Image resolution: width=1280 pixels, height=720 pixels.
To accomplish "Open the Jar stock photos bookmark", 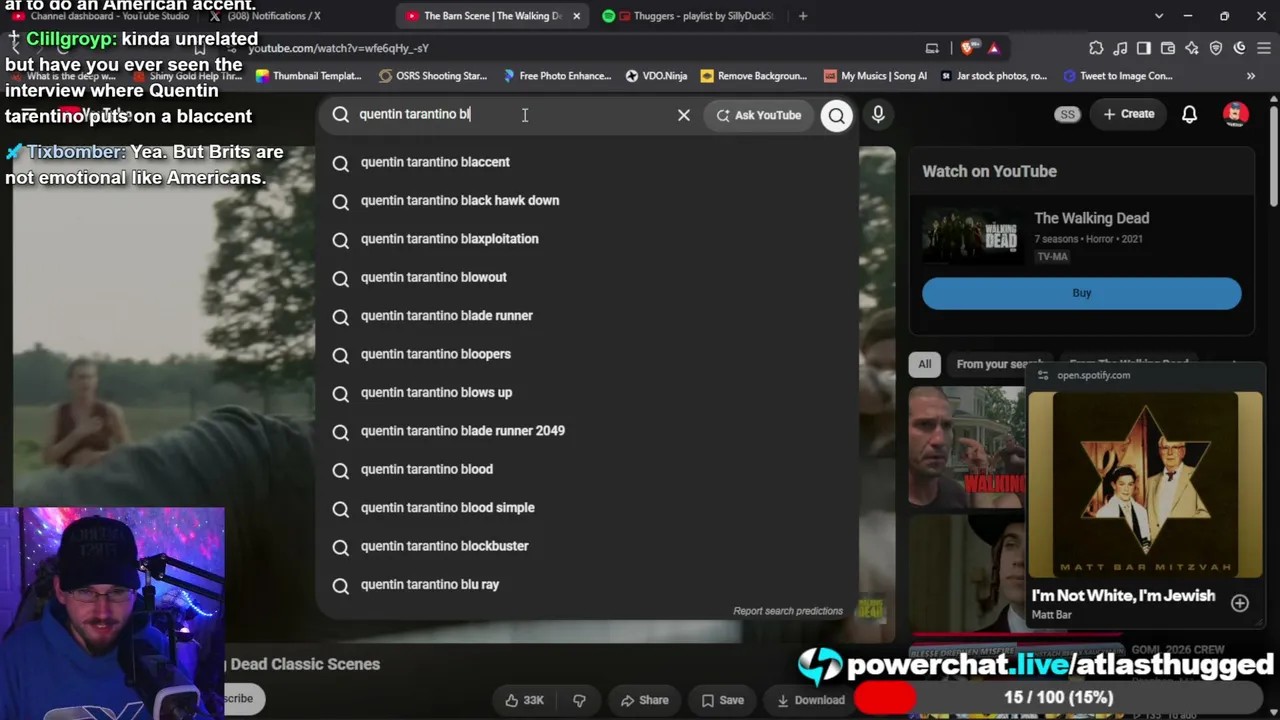I will coord(993,76).
